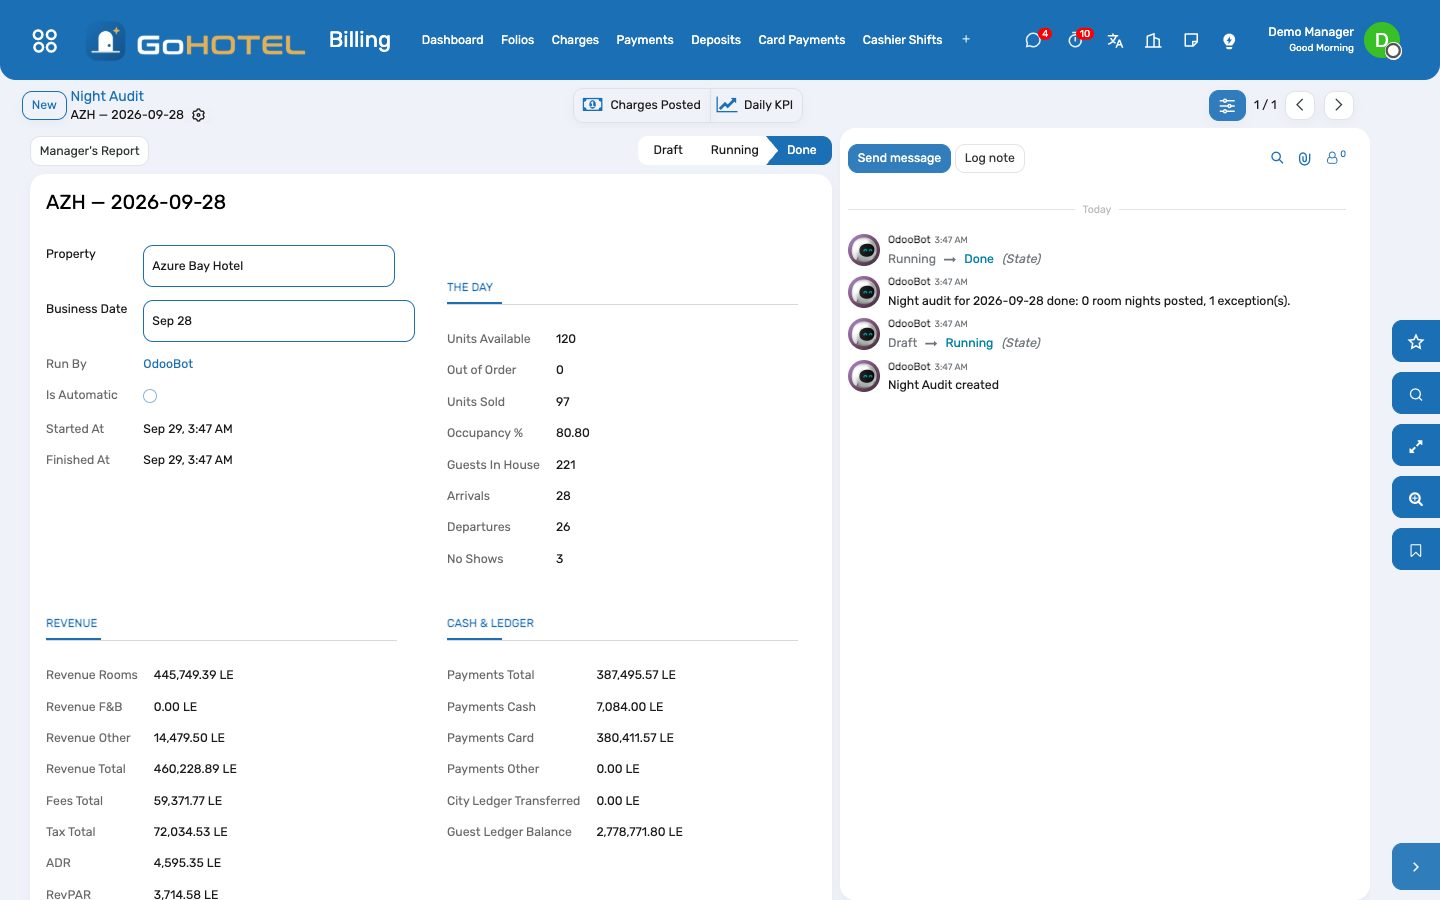Viewport: 1440px width, 900px height.
Task: Open the followers icon in chatter
Action: click(1336, 158)
